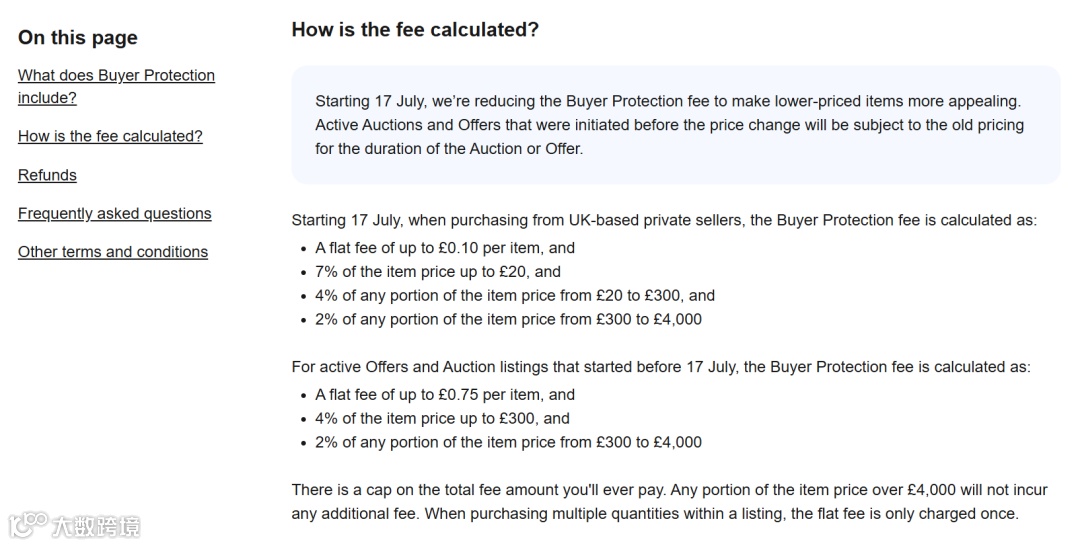Select the flat fee of £0.75 bullet
1080x546 pixels.
(445, 395)
